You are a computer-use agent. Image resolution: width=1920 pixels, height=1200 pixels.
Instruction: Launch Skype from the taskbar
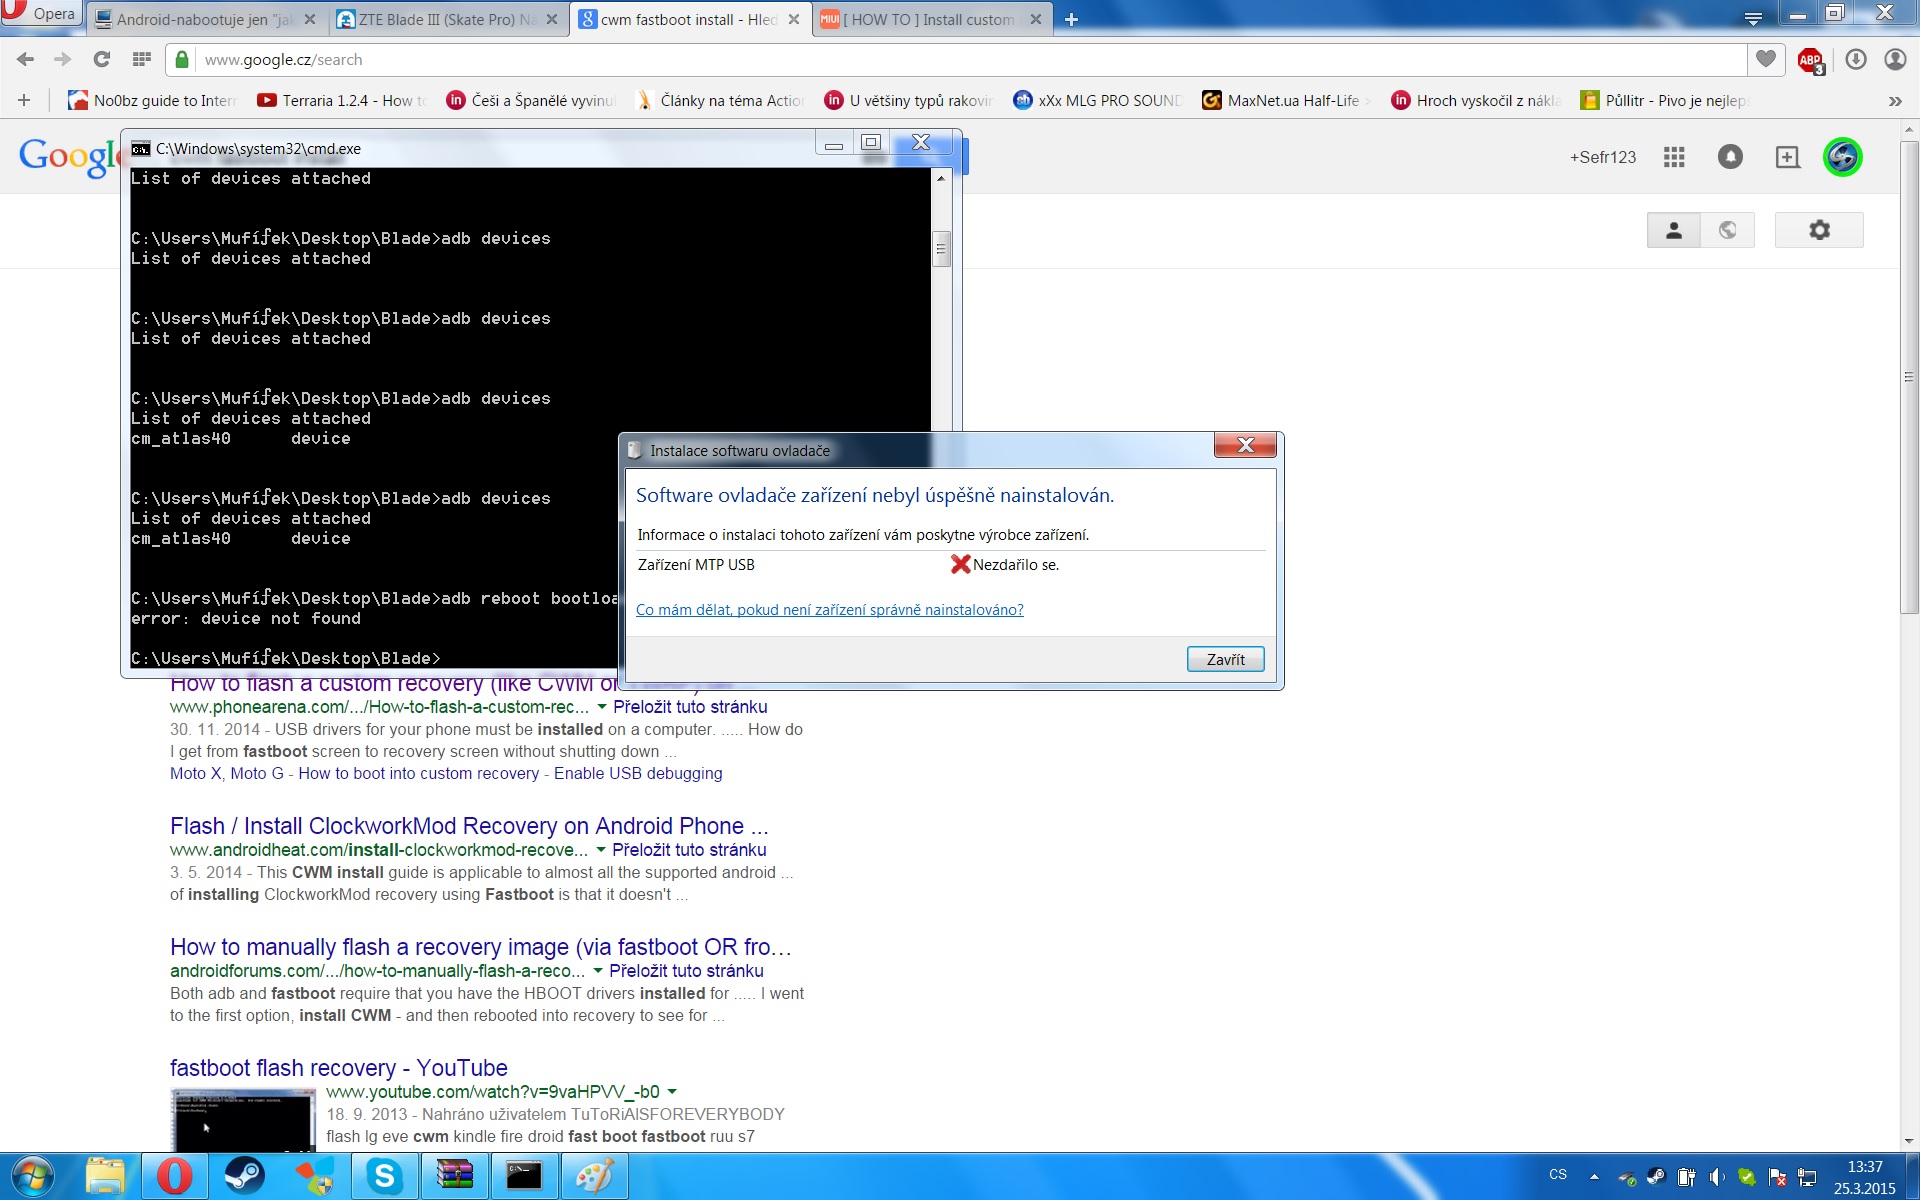(384, 1176)
